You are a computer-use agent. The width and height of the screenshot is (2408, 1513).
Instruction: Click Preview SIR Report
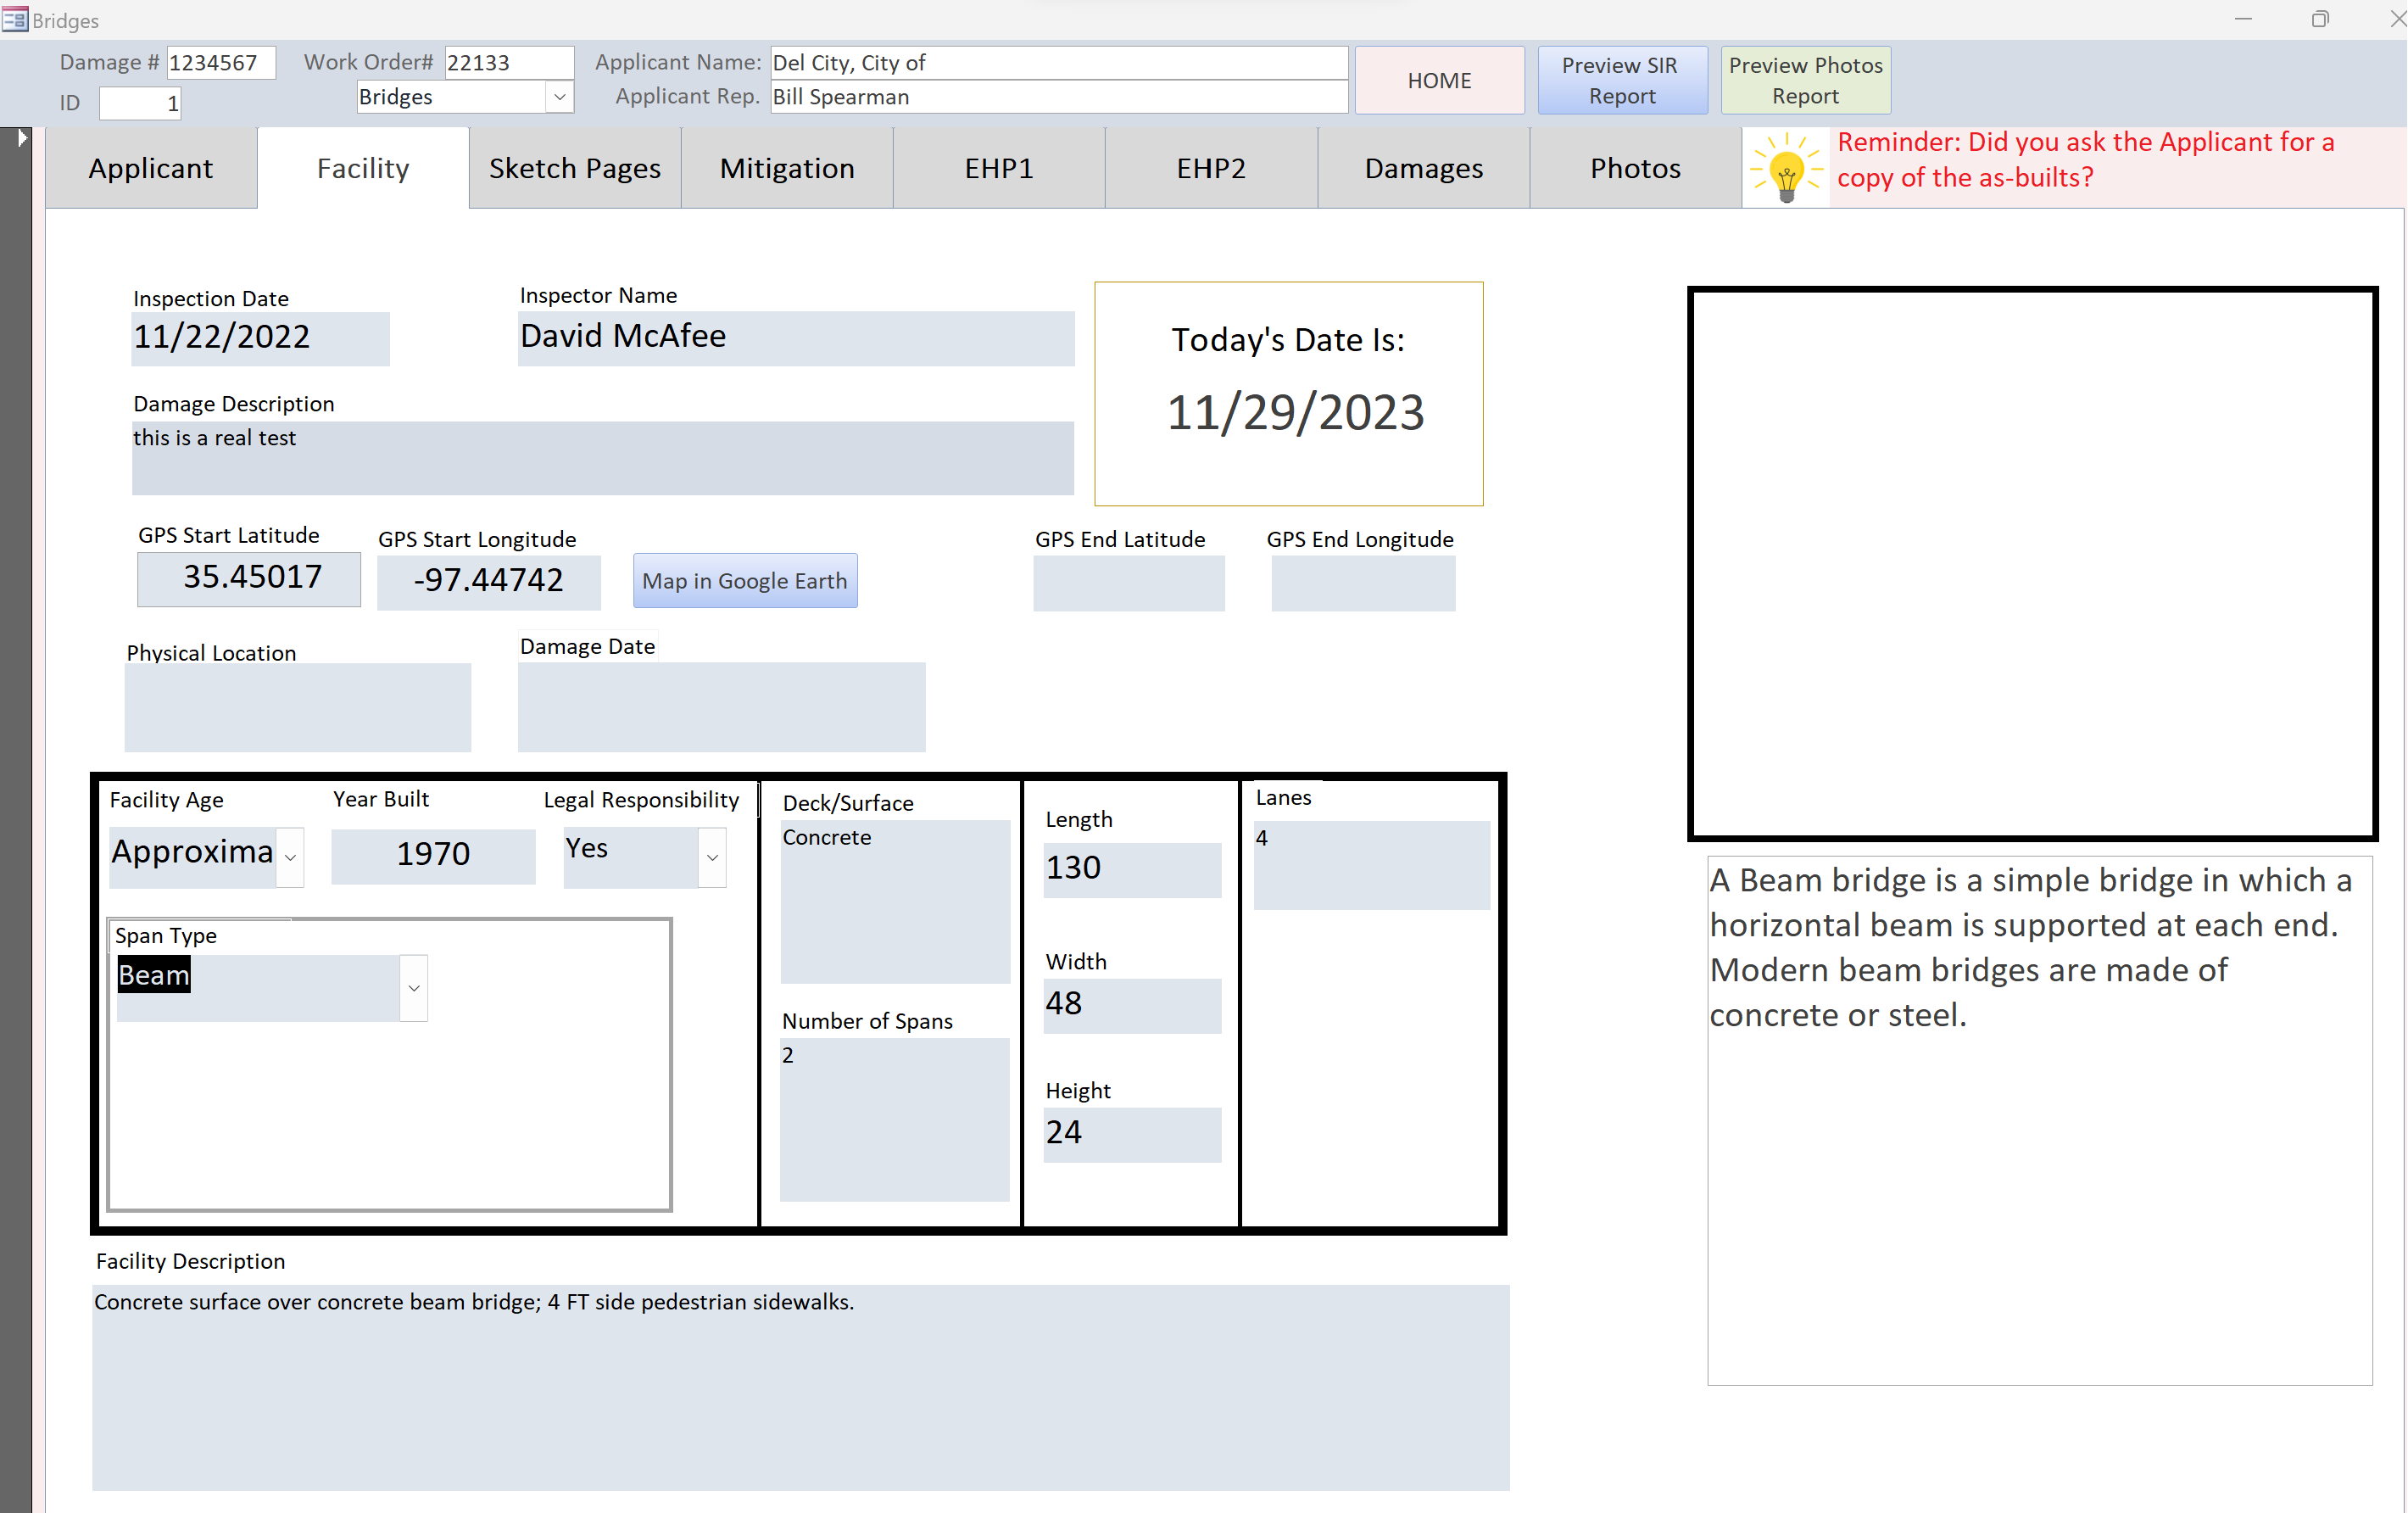[x=1621, y=80]
